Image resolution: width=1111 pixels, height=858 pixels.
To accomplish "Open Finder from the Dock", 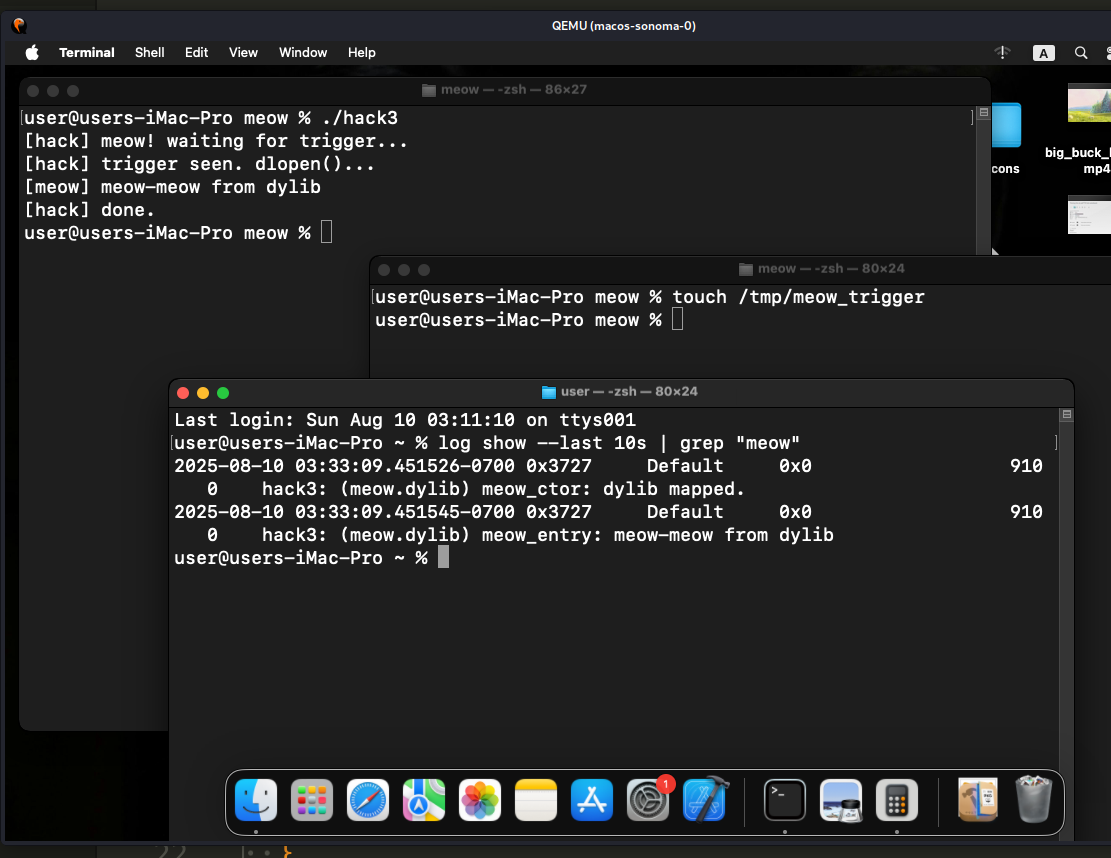I will tap(256, 800).
